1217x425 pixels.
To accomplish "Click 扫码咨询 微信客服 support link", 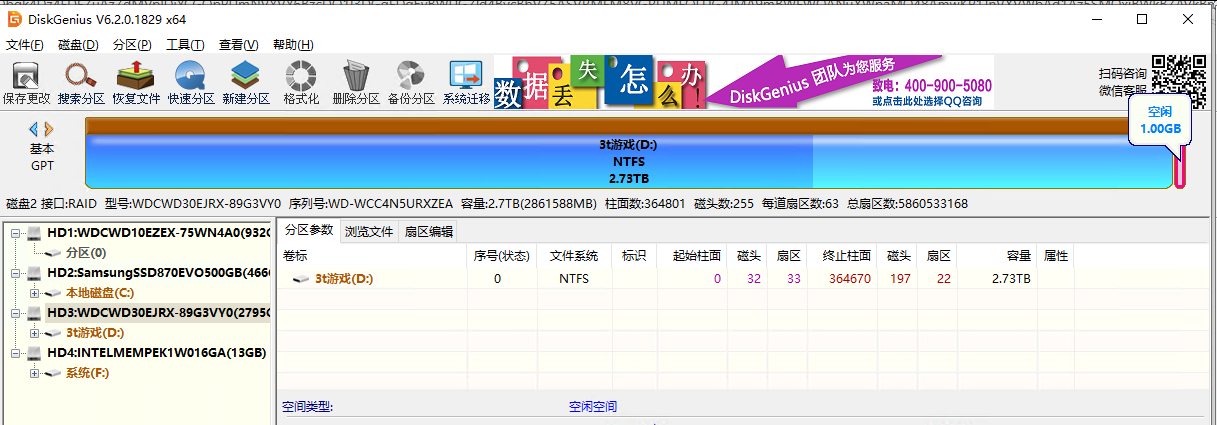I will click(1122, 82).
